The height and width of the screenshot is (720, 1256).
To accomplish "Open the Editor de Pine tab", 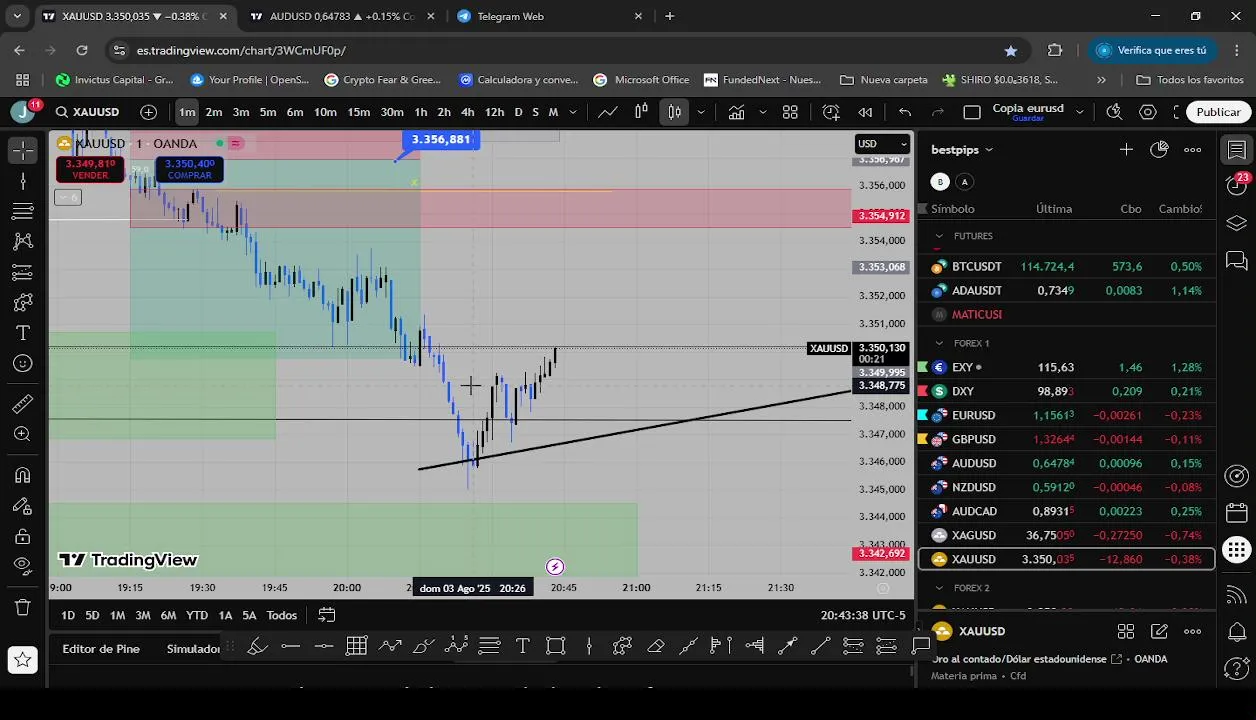I will pyautogui.click(x=101, y=649).
